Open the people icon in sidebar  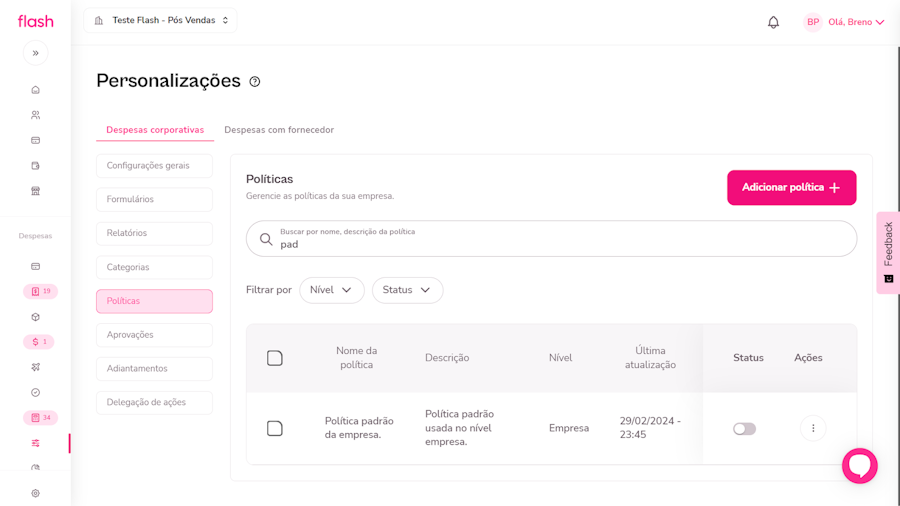point(35,115)
